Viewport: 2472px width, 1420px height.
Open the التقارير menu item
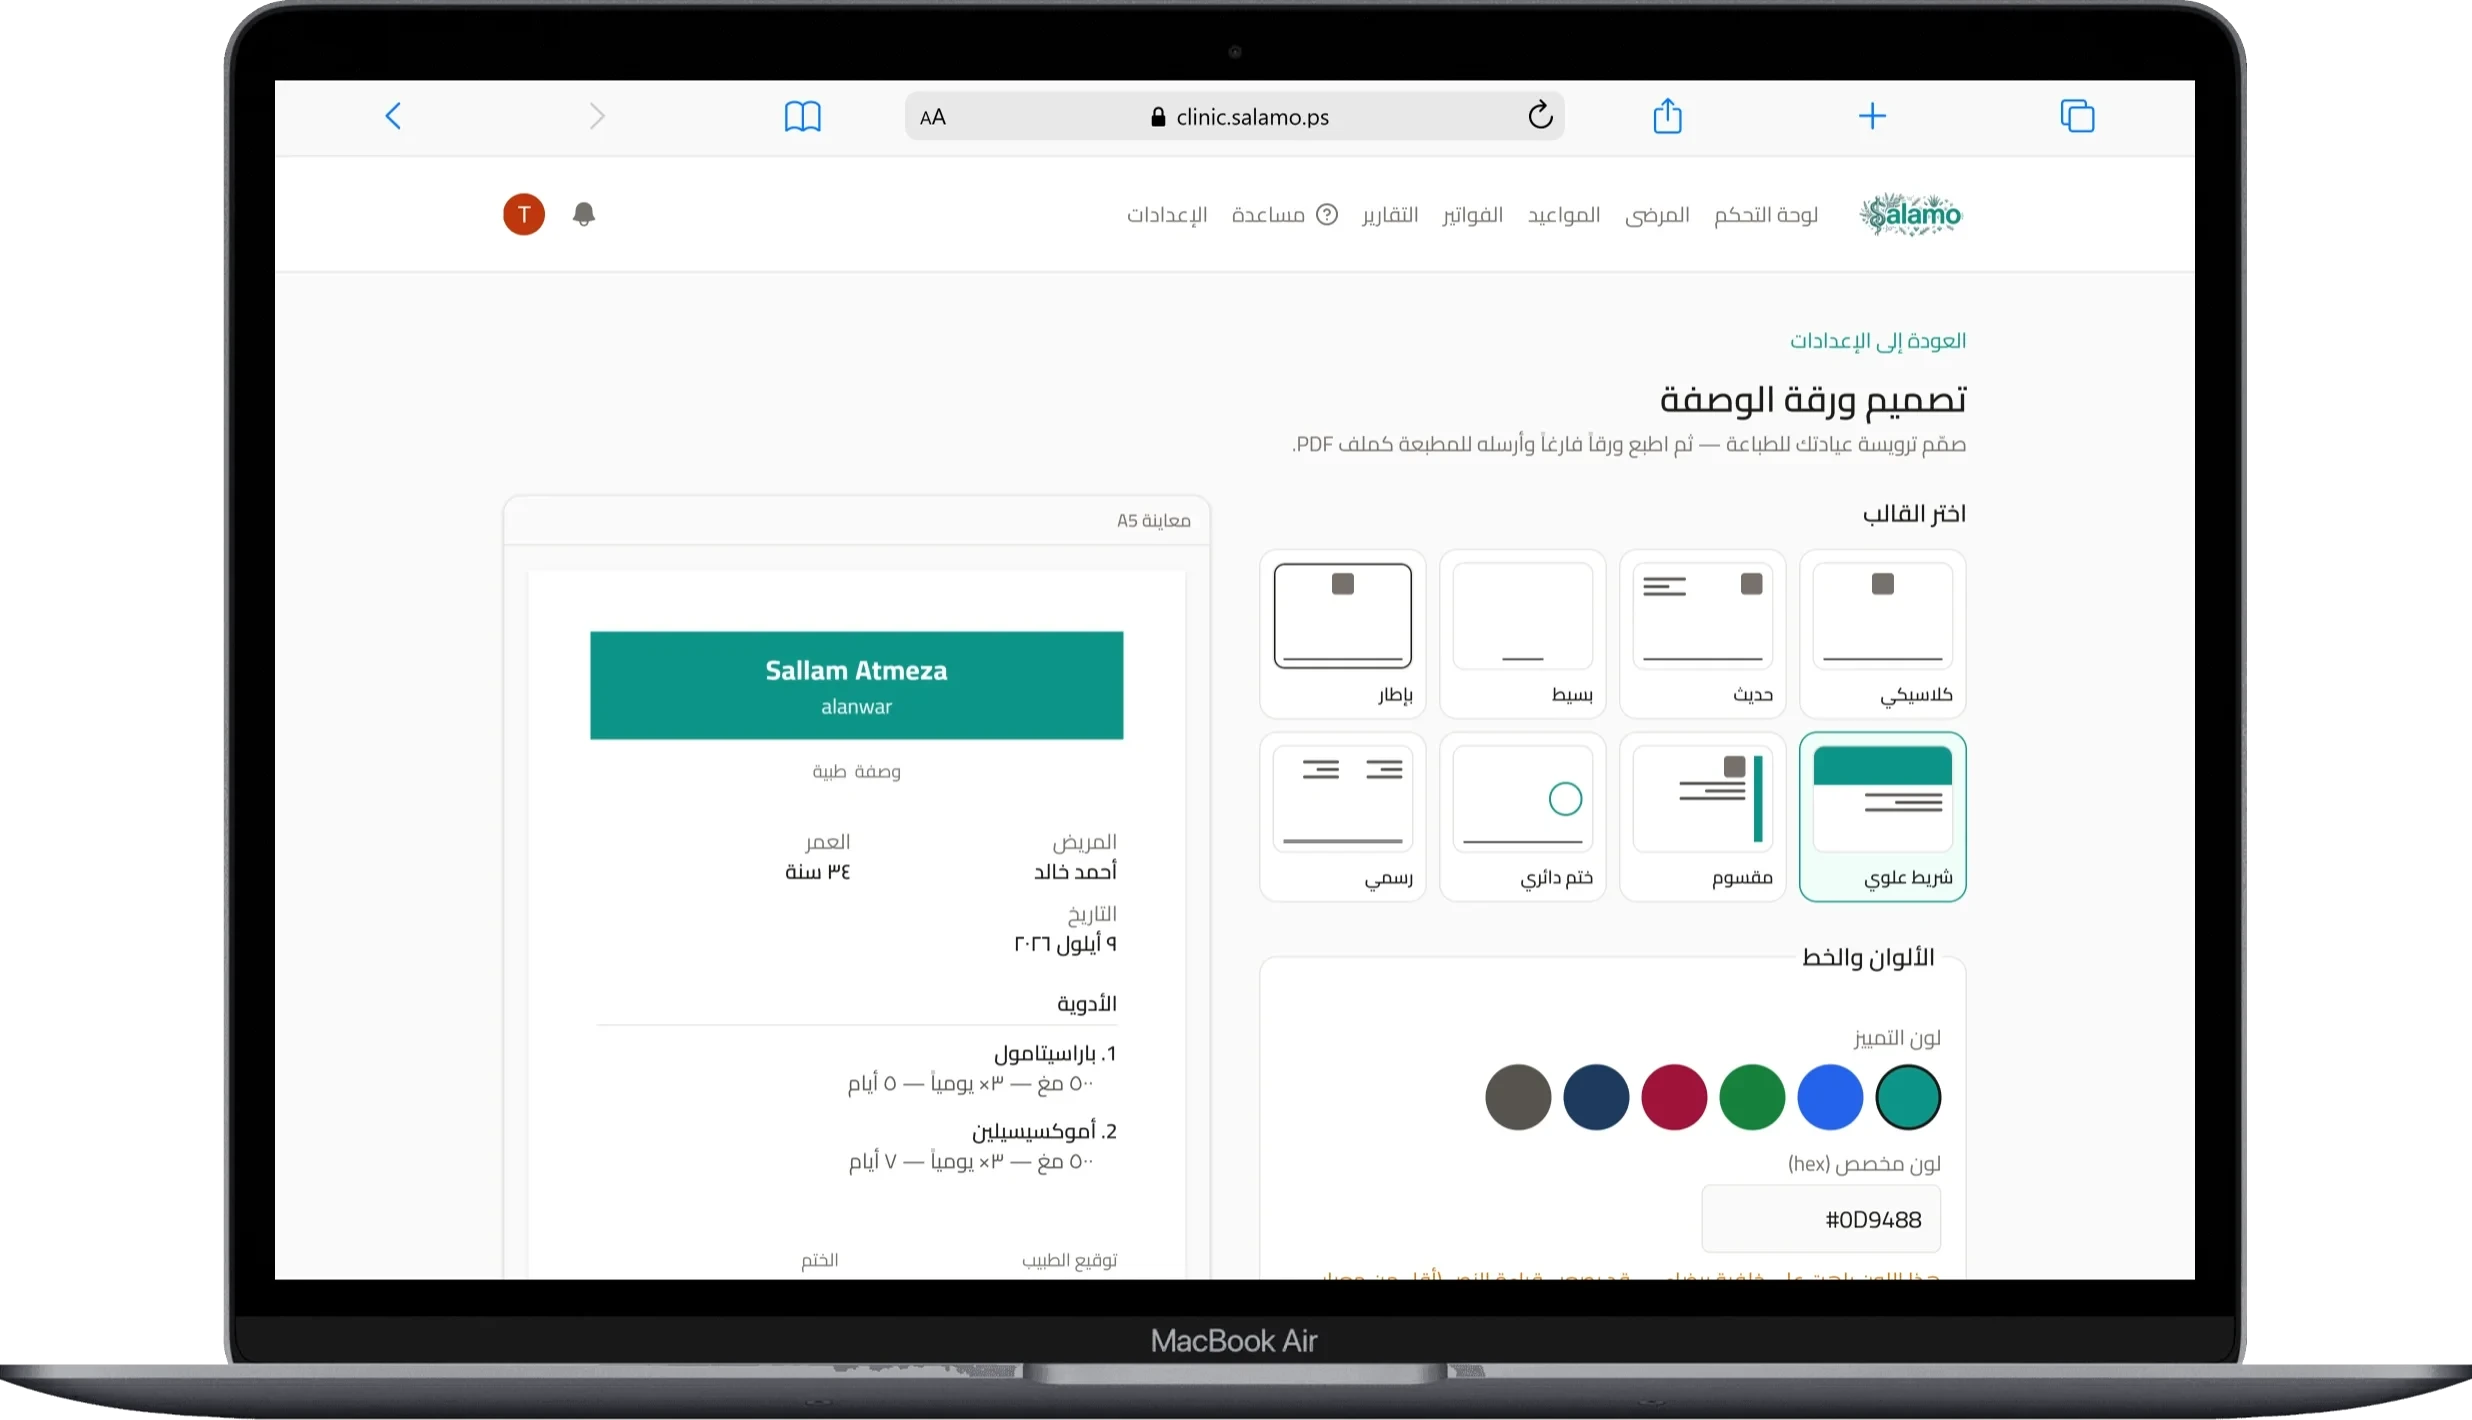pos(1390,214)
